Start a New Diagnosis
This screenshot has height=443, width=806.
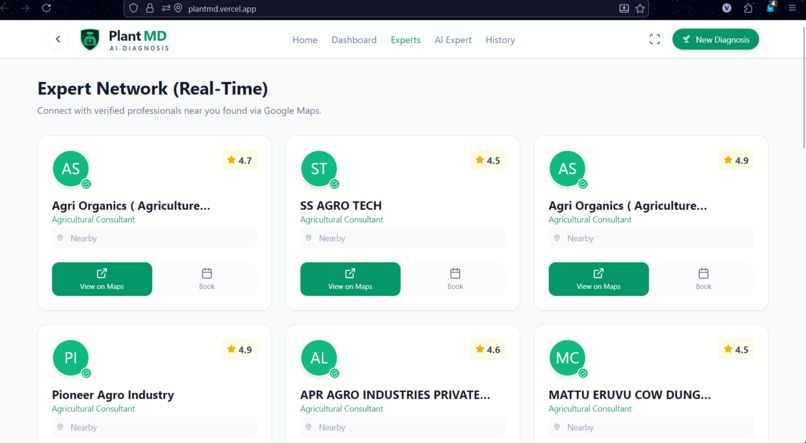pyautogui.click(x=716, y=40)
